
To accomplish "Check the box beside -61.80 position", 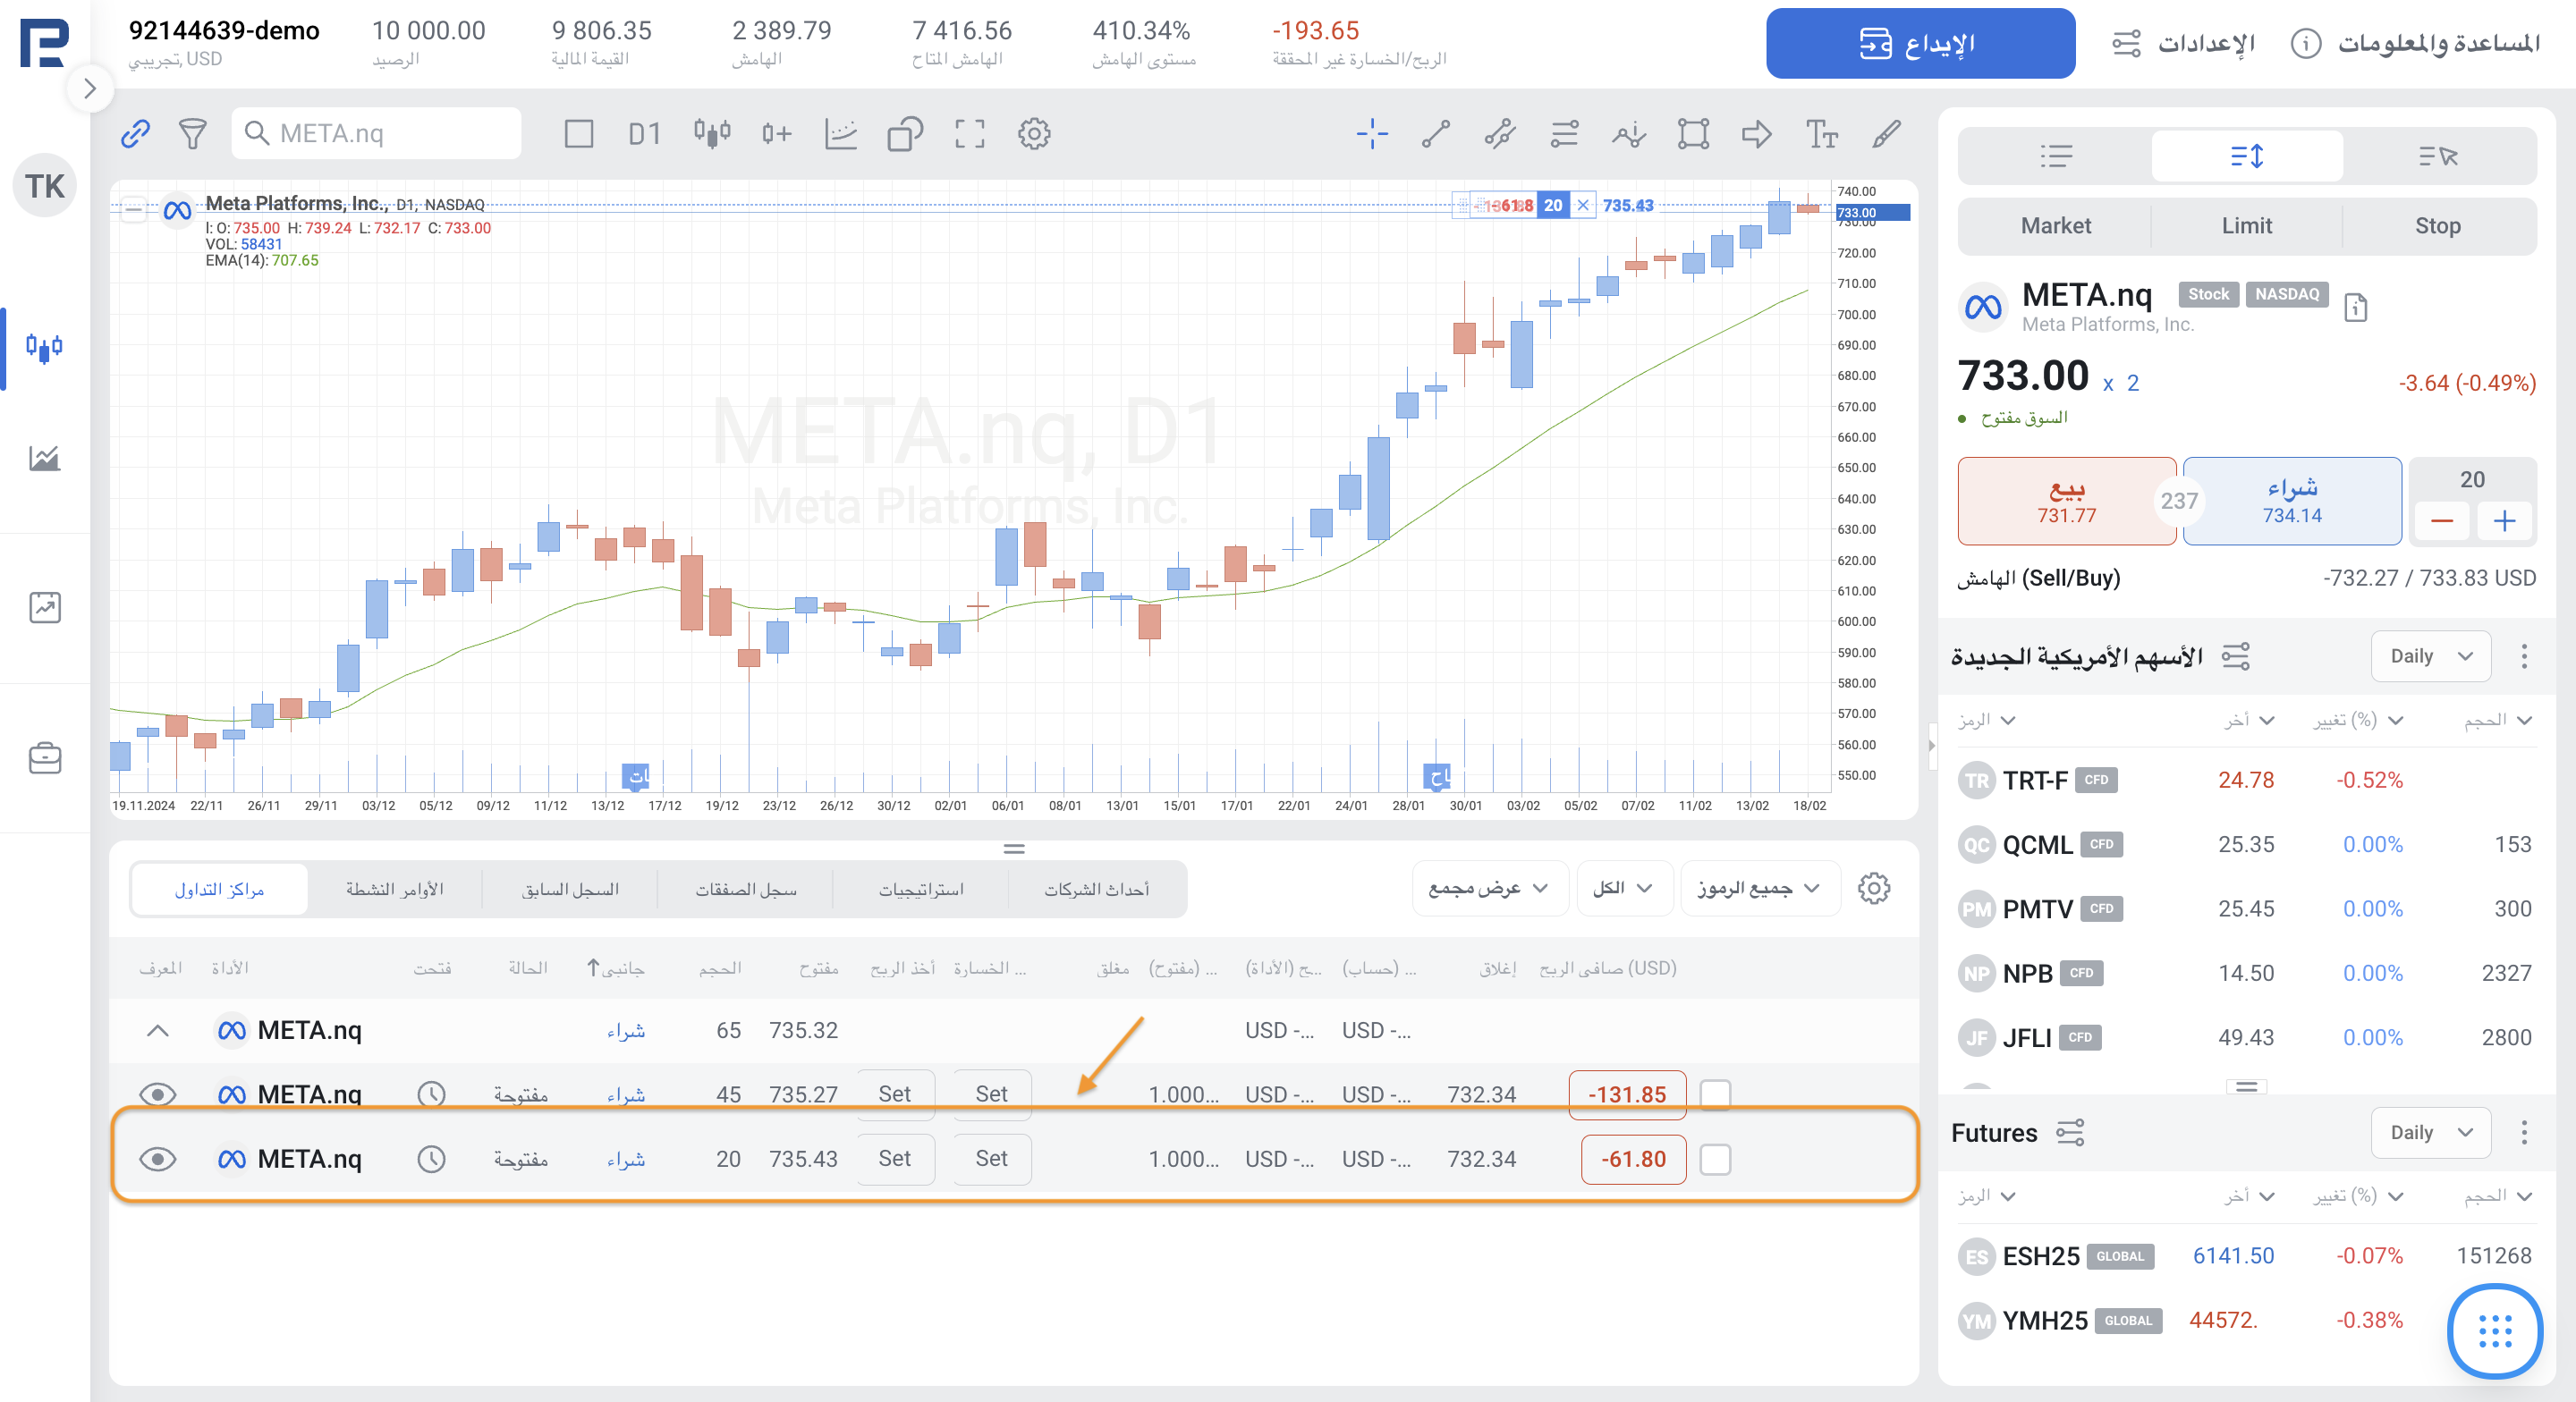I will pyautogui.click(x=1715, y=1159).
